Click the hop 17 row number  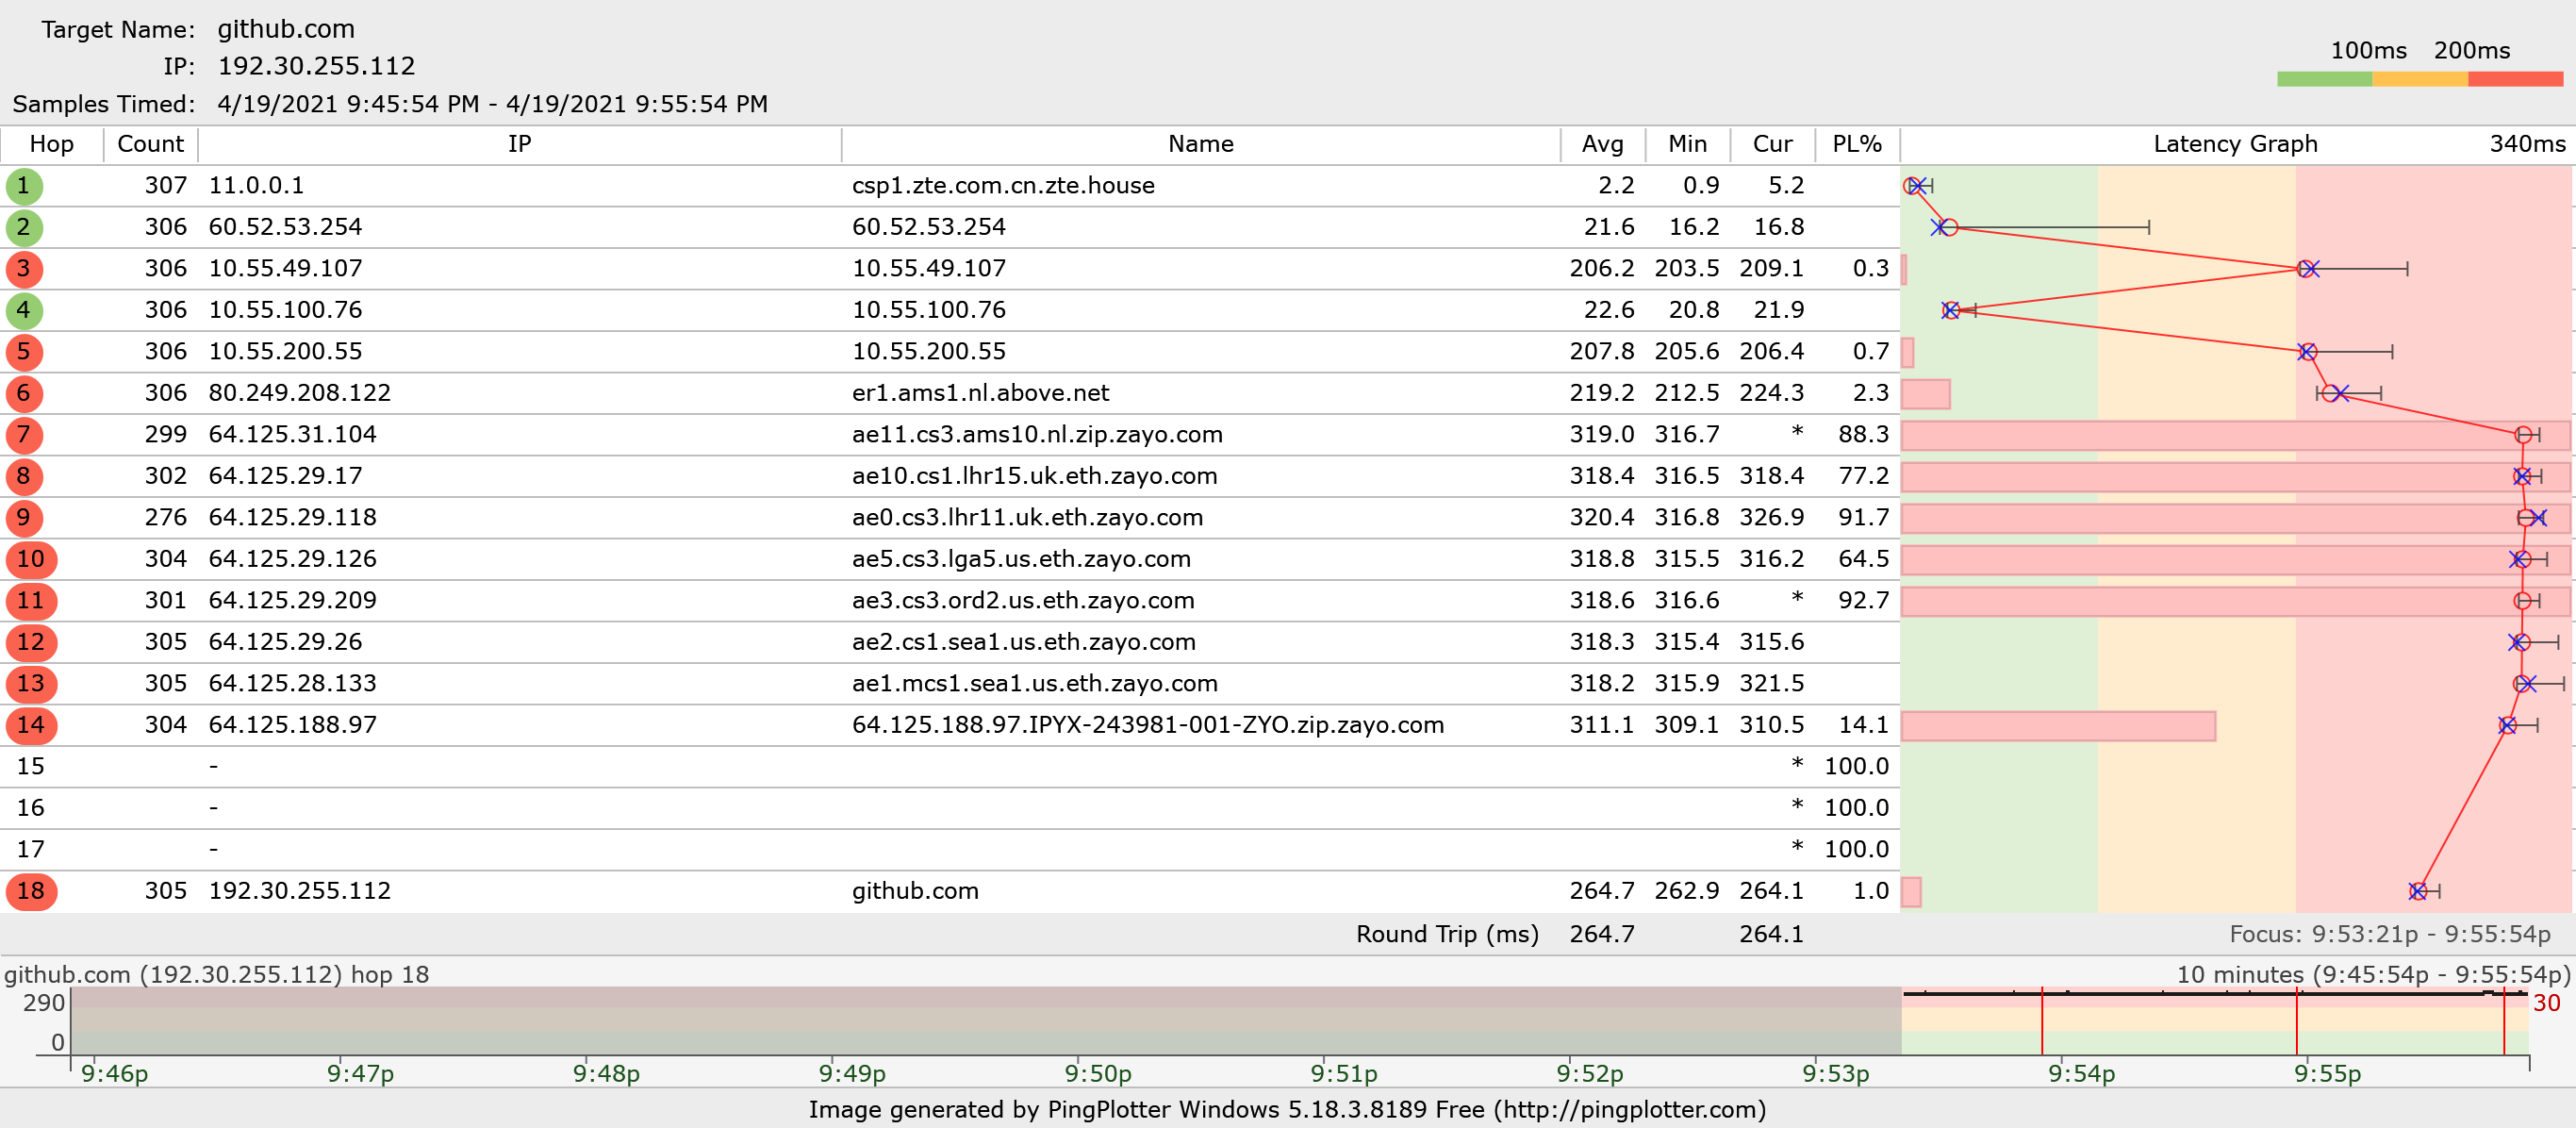(x=31, y=850)
